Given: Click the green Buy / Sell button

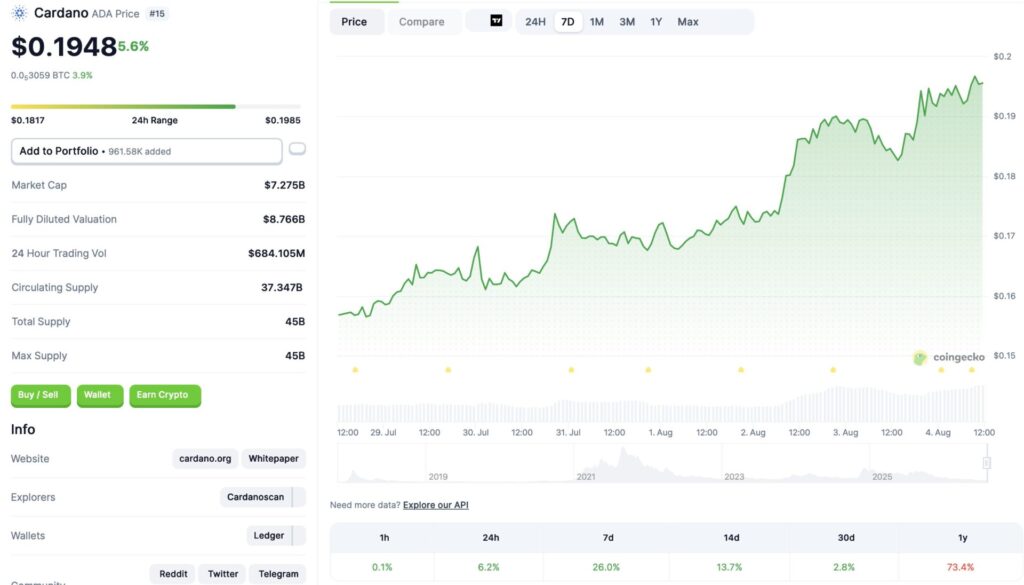Looking at the screenshot, I should pos(40,395).
